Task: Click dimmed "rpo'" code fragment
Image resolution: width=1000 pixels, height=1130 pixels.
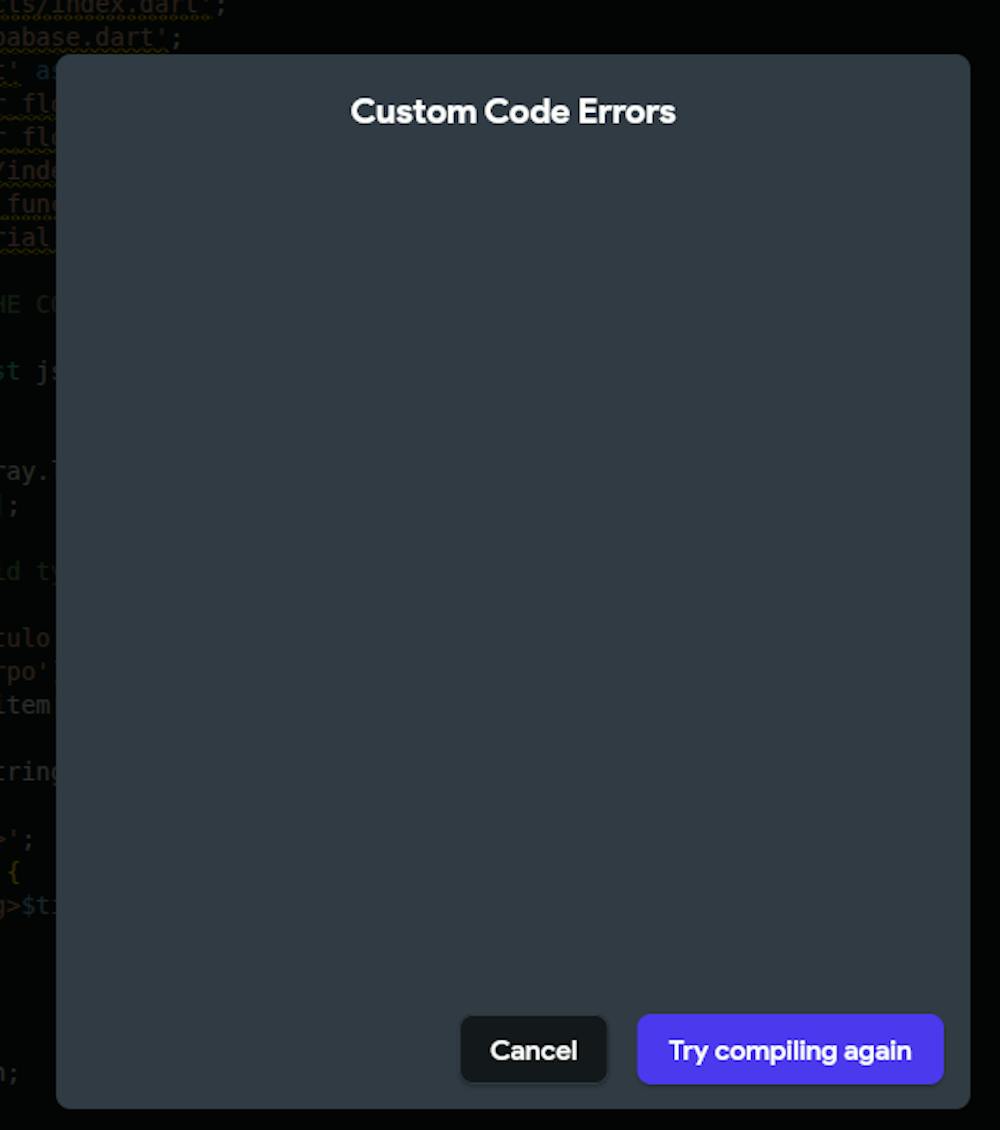Action: pos(26,672)
